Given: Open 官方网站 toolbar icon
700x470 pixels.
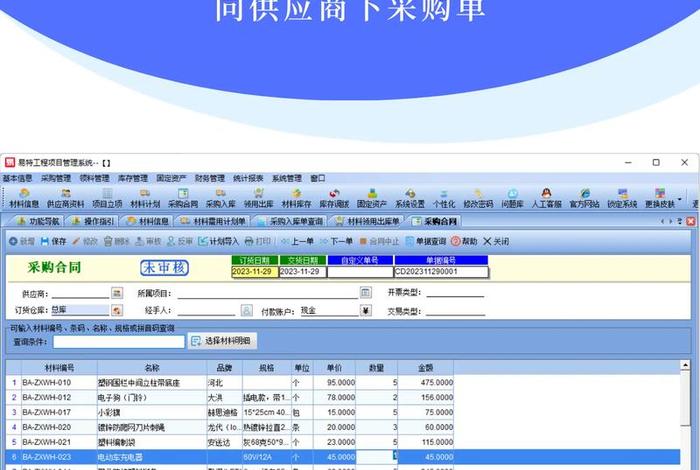Looking at the screenshot, I should [x=585, y=198].
